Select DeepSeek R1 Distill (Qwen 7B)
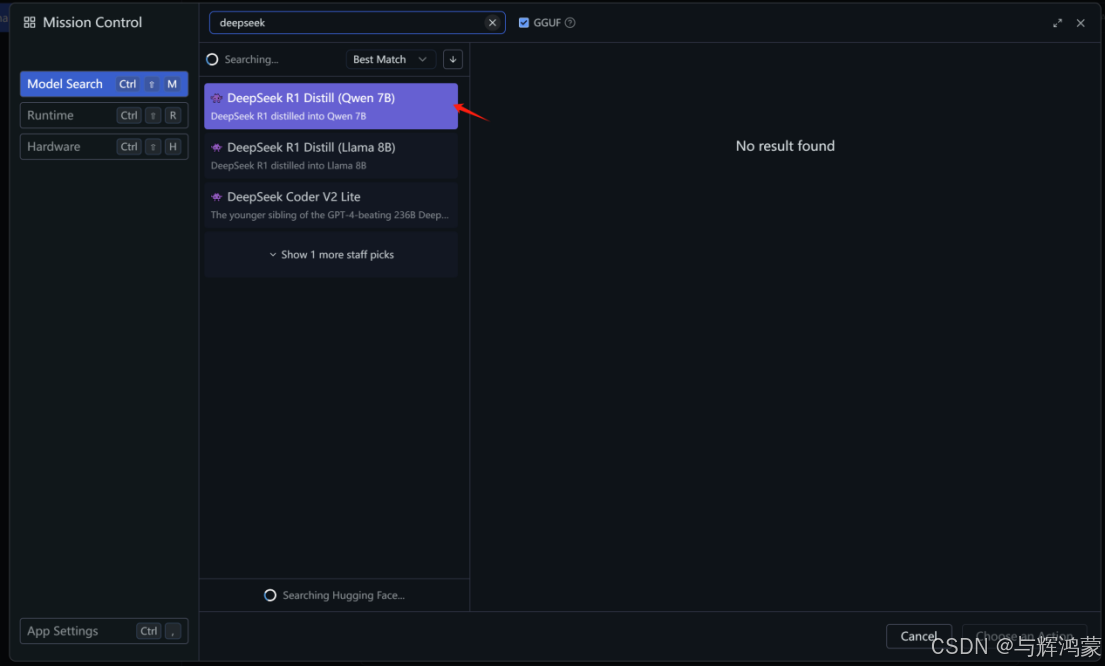 pyautogui.click(x=331, y=106)
